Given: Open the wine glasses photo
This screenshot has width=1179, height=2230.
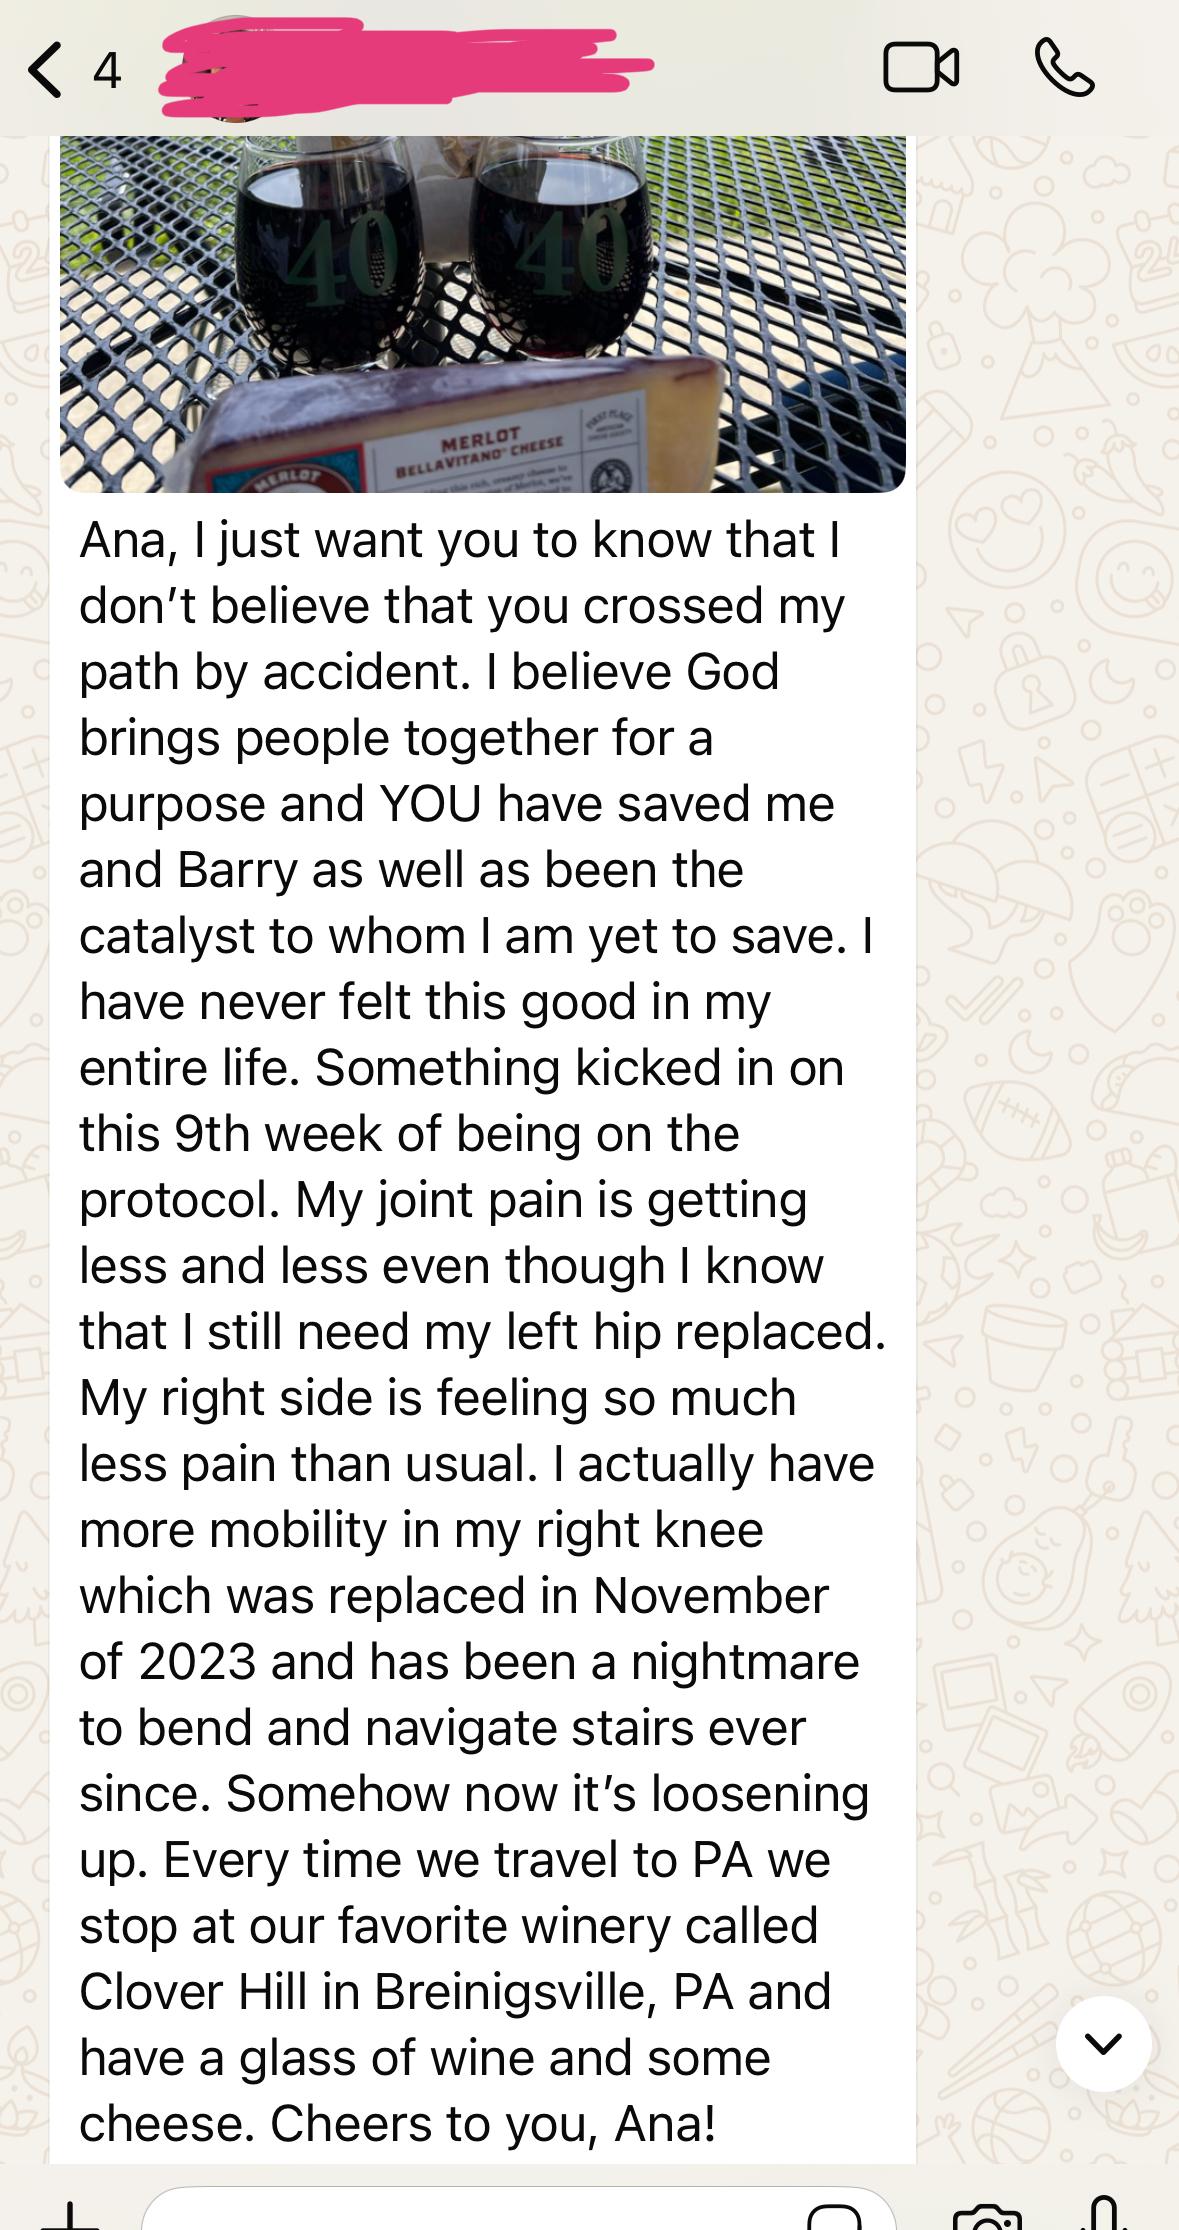Looking at the screenshot, I should click(483, 313).
